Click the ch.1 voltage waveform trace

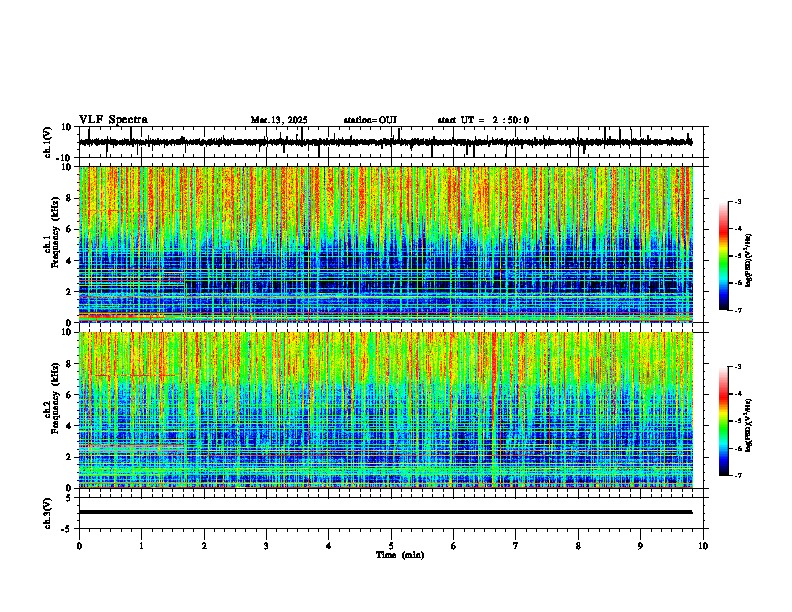(385, 142)
